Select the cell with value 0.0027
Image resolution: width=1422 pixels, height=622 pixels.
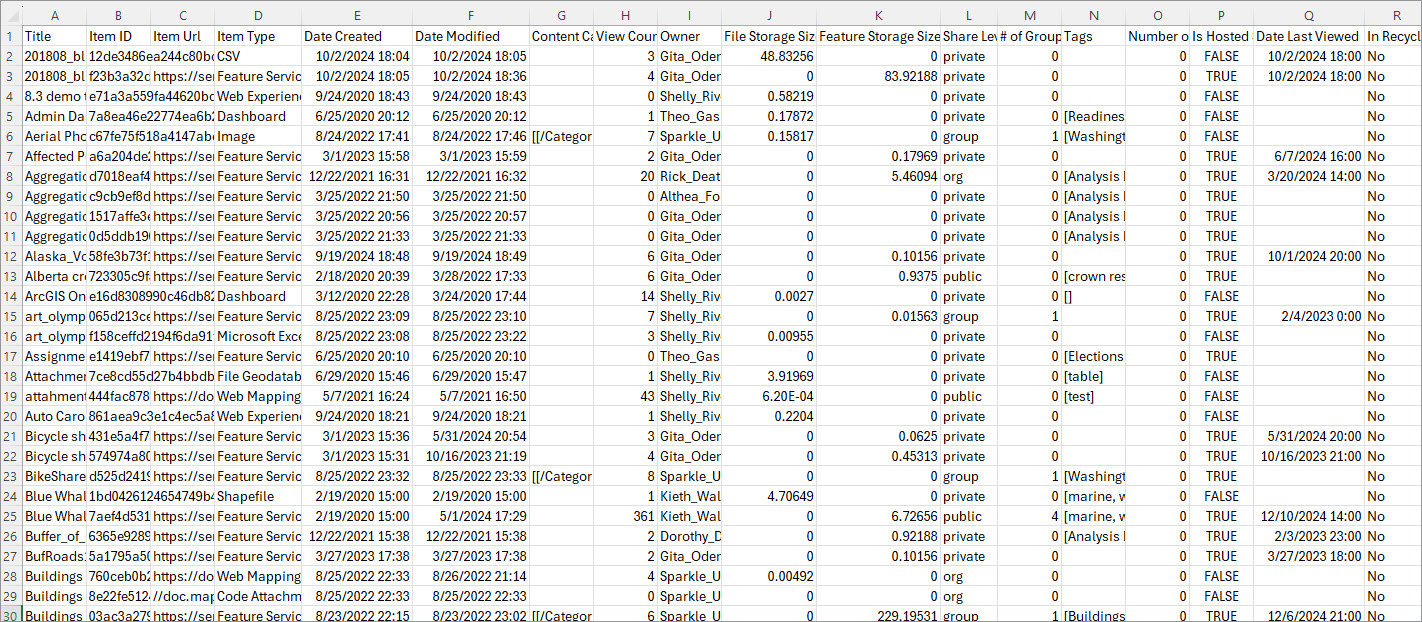click(x=769, y=296)
